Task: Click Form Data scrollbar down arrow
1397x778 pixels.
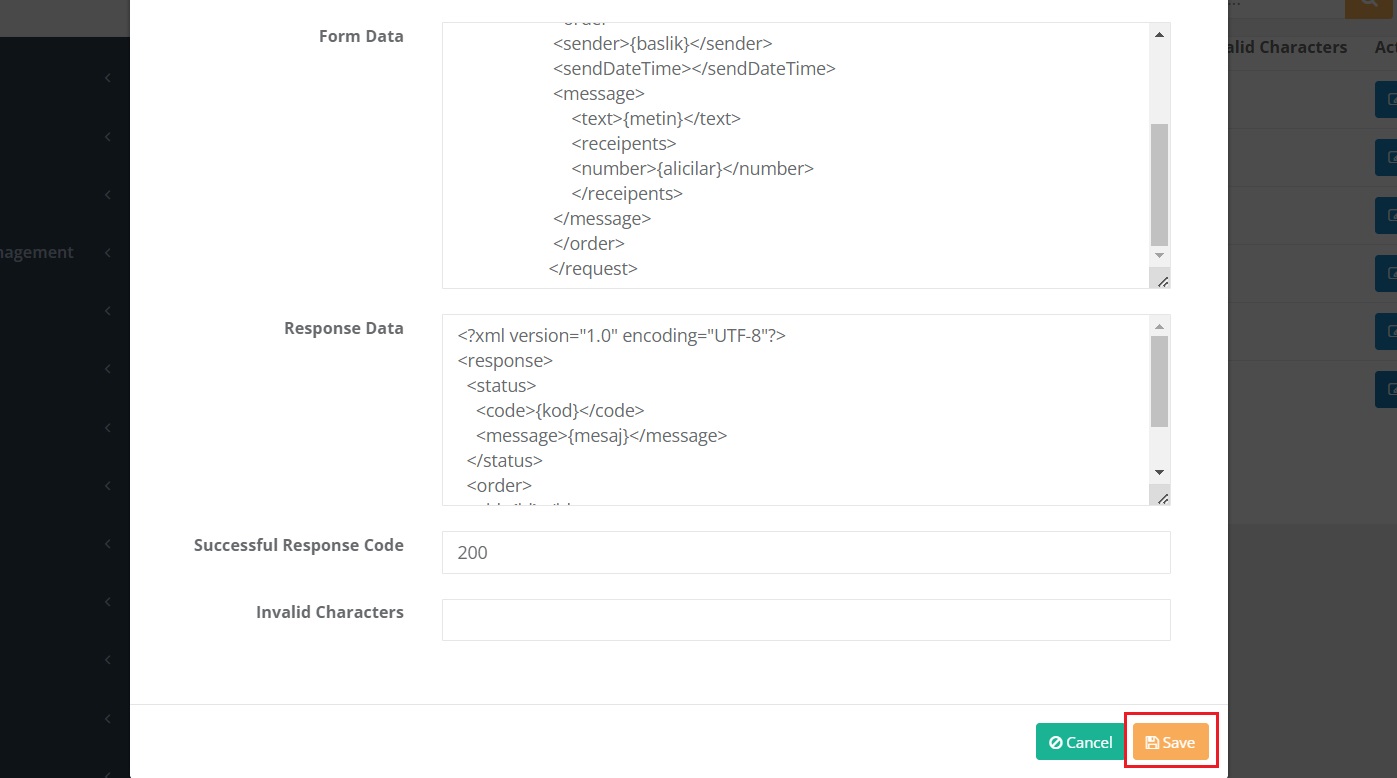Action: [x=1159, y=257]
